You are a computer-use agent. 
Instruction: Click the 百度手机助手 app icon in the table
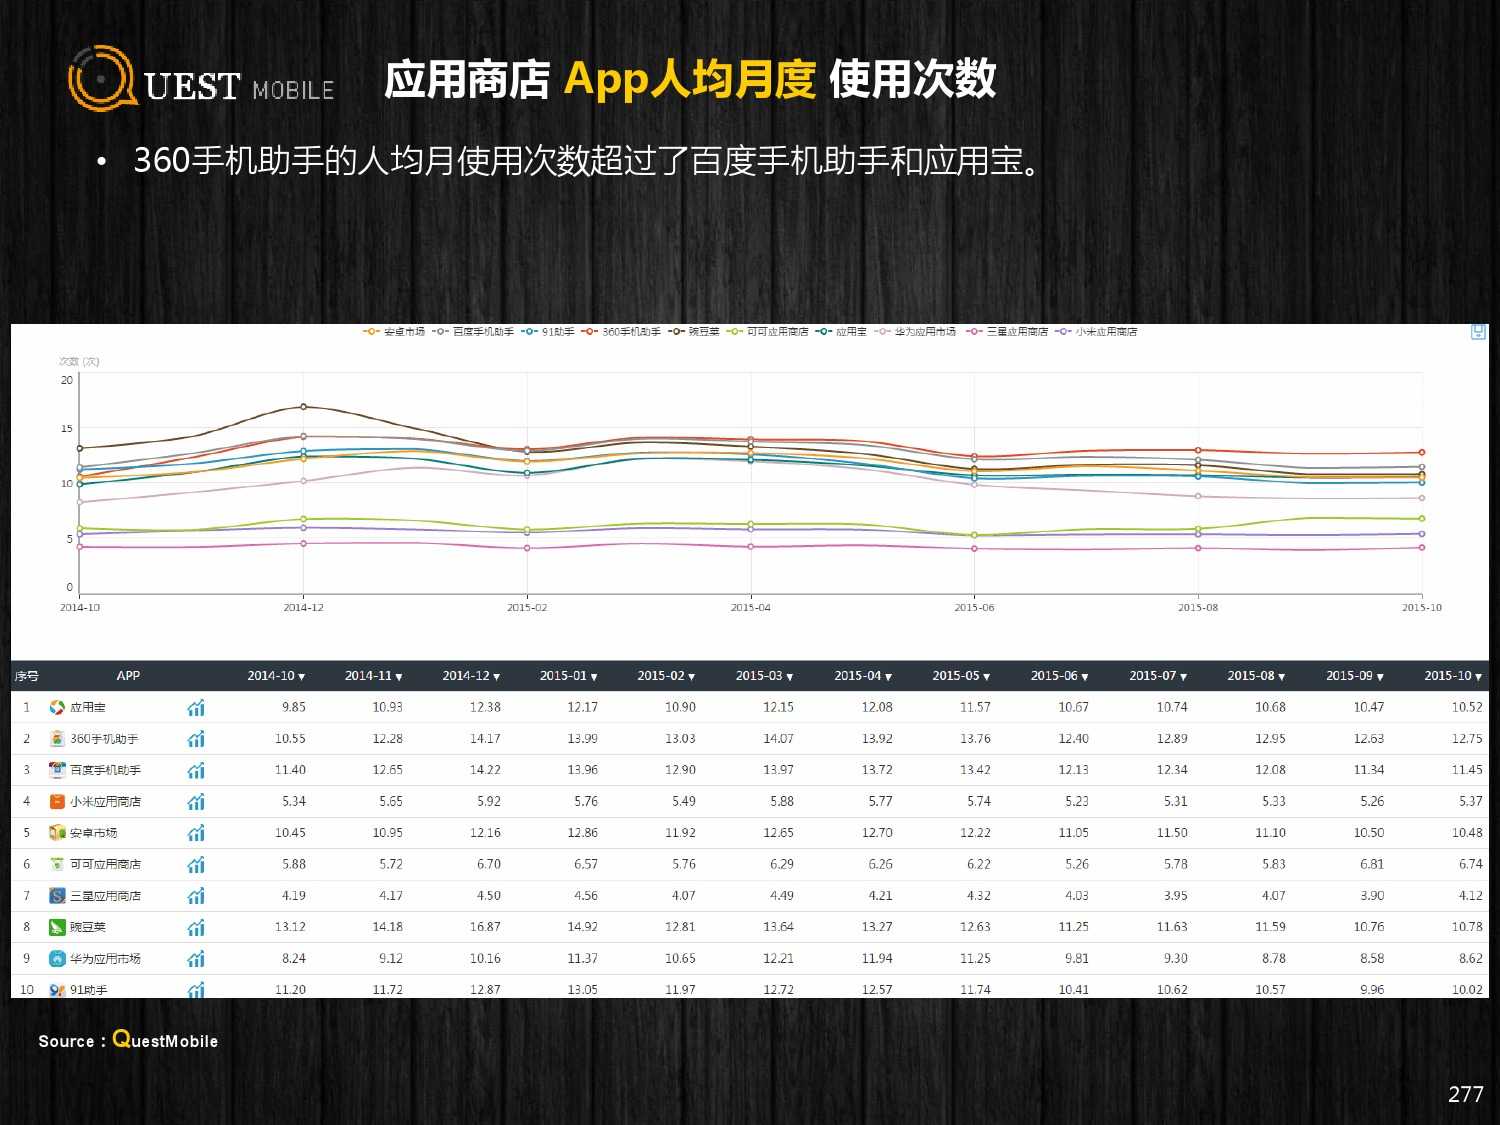[57, 770]
